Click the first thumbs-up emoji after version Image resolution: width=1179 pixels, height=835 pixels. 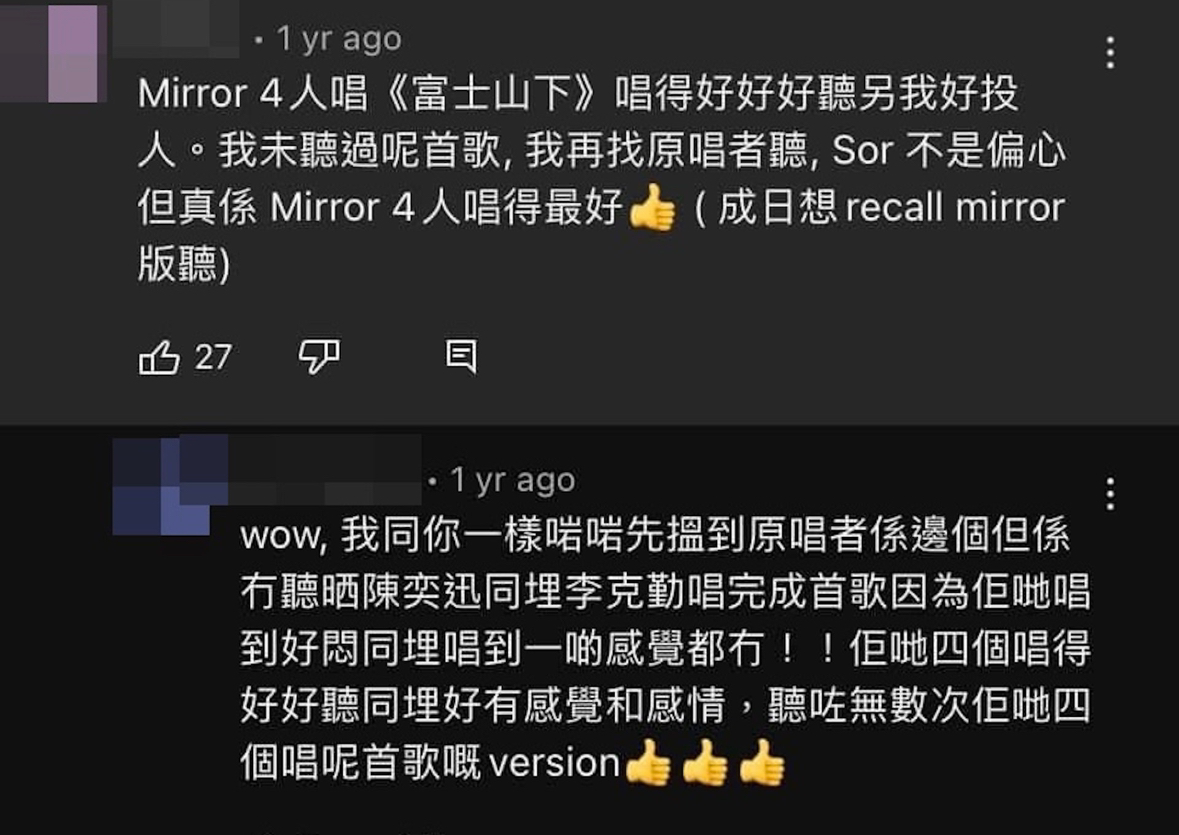point(648,763)
